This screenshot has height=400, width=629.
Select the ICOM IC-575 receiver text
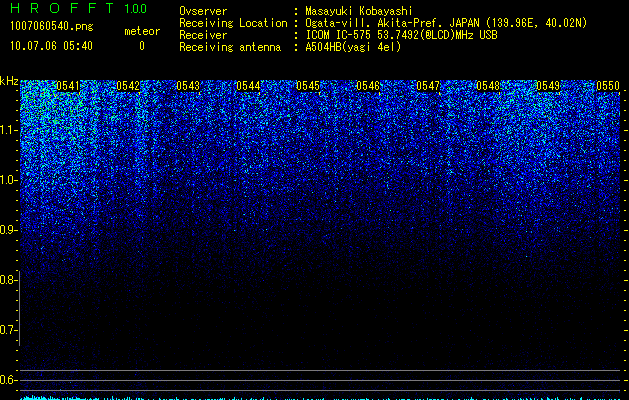(401, 35)
